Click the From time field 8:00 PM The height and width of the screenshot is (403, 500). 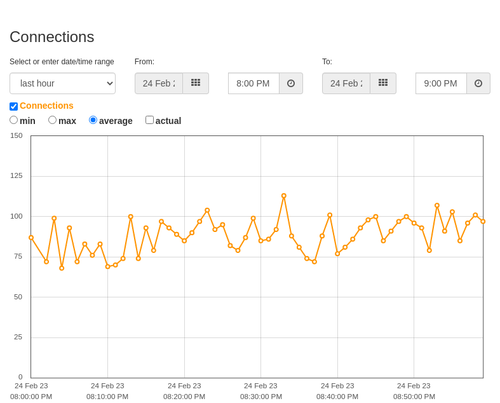[x=254, y=83]
